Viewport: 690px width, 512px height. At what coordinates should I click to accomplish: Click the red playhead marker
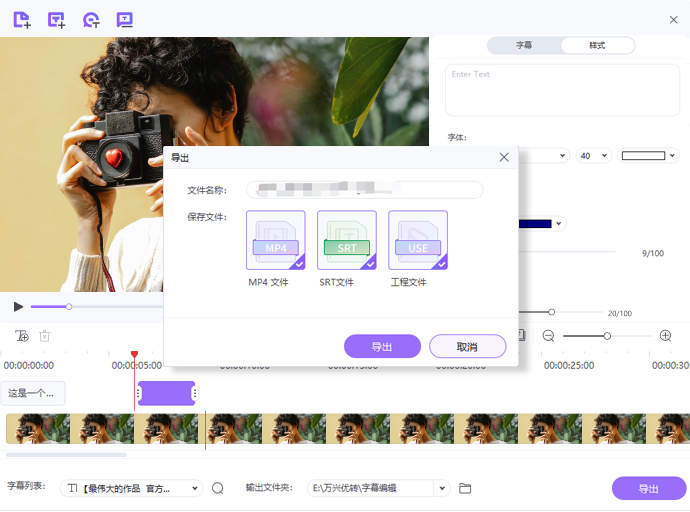tap(135, 354)
